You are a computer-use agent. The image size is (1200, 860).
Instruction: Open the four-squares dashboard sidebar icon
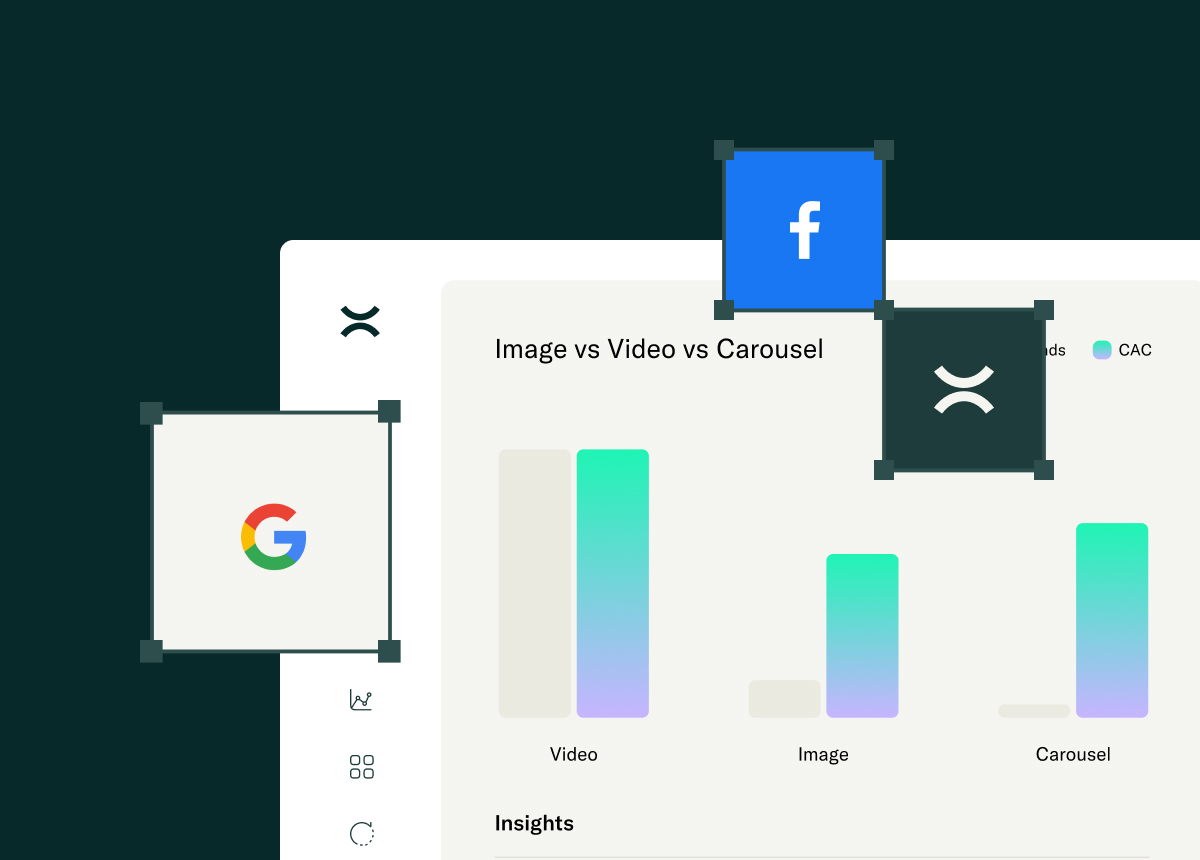362,767
